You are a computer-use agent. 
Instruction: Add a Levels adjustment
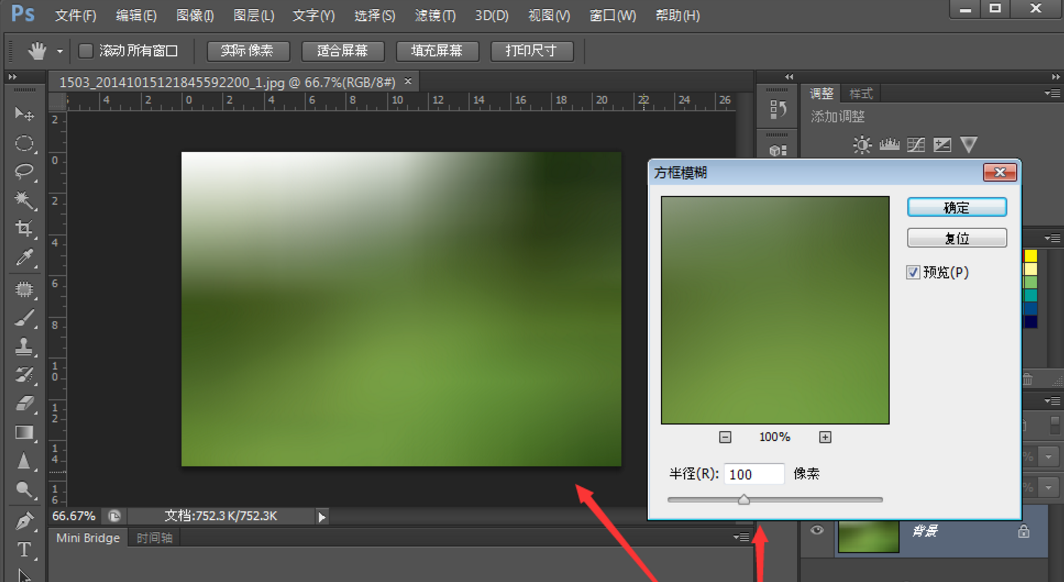[x=889, y=144]
